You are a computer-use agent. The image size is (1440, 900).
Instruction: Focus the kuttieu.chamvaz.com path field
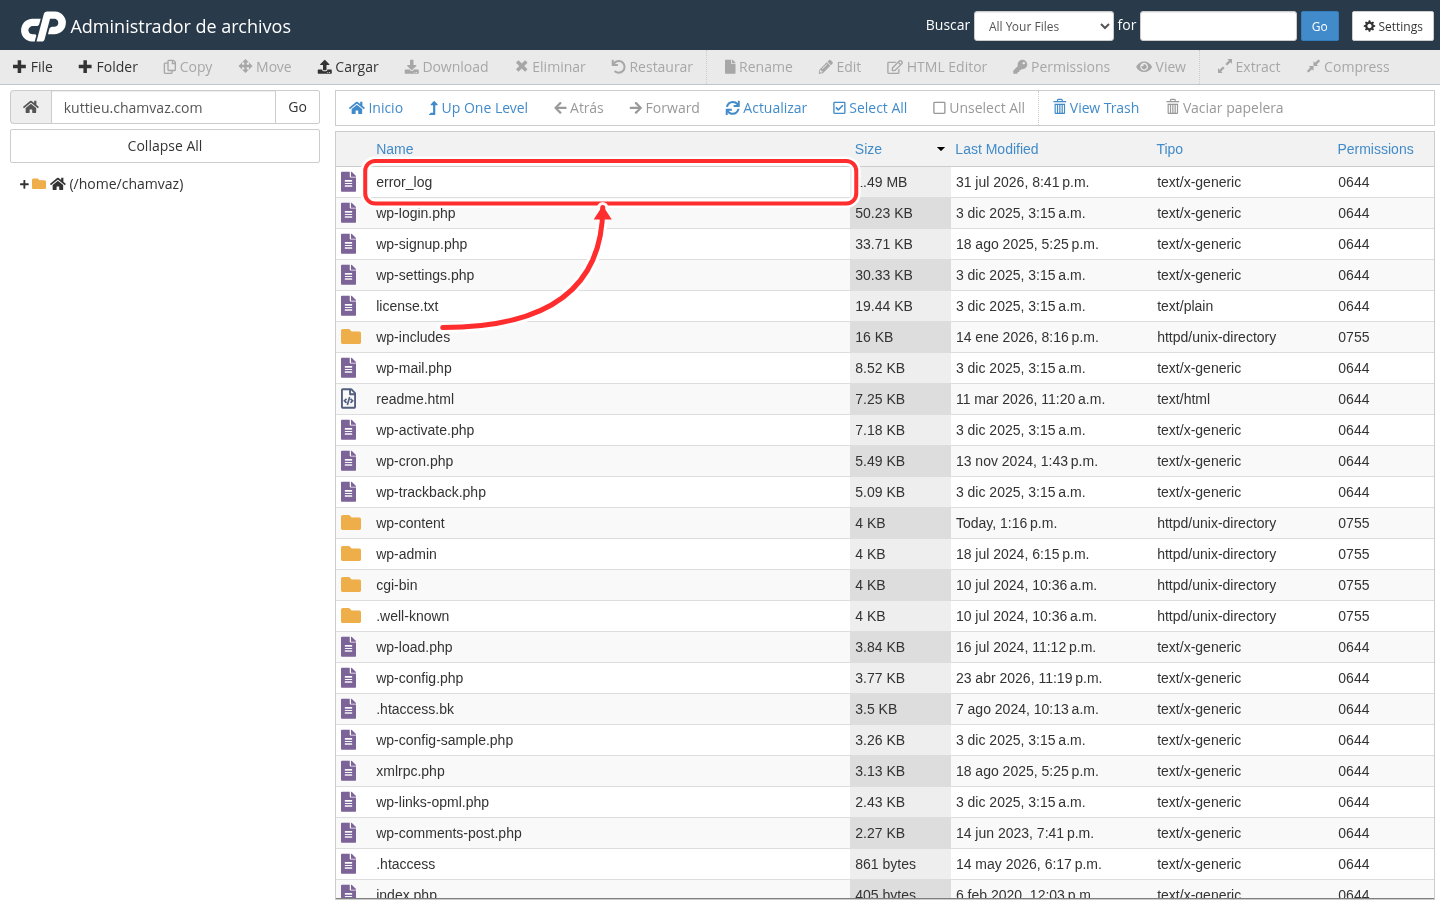pyautogui.click(x=163, y=107)
